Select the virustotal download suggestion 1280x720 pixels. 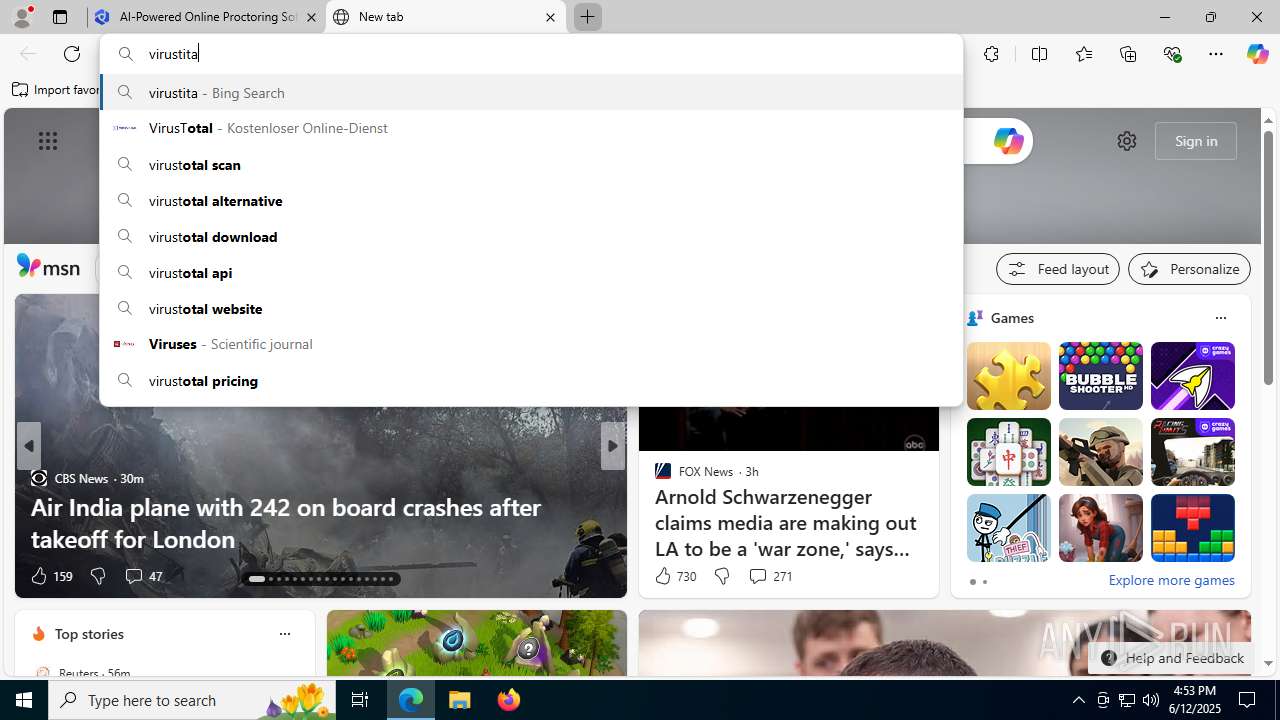click(531, 236)
